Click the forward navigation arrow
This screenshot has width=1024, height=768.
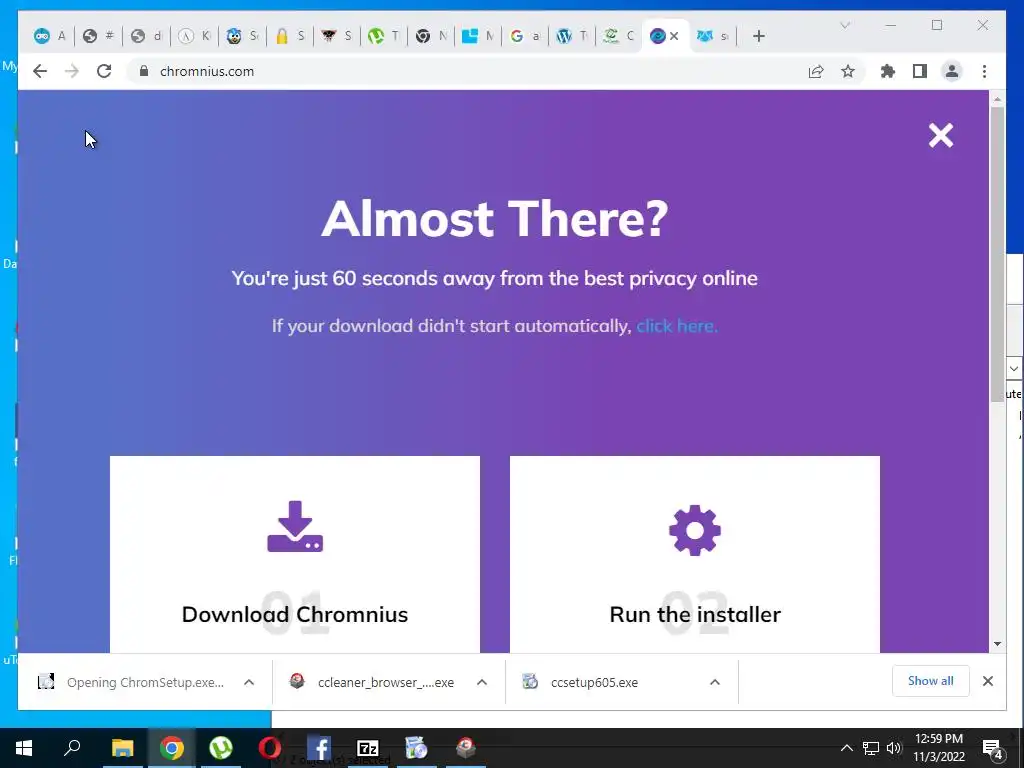(x=72, y=71)
